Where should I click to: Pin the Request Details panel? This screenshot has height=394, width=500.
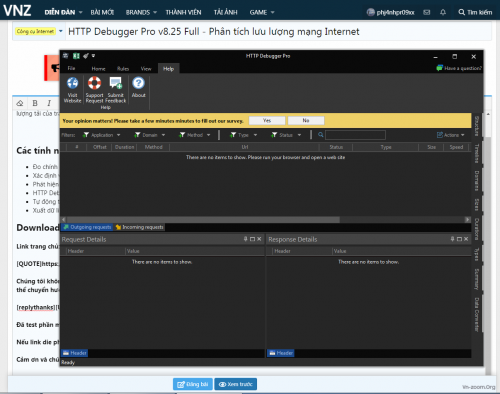click(x=245, y=239)
